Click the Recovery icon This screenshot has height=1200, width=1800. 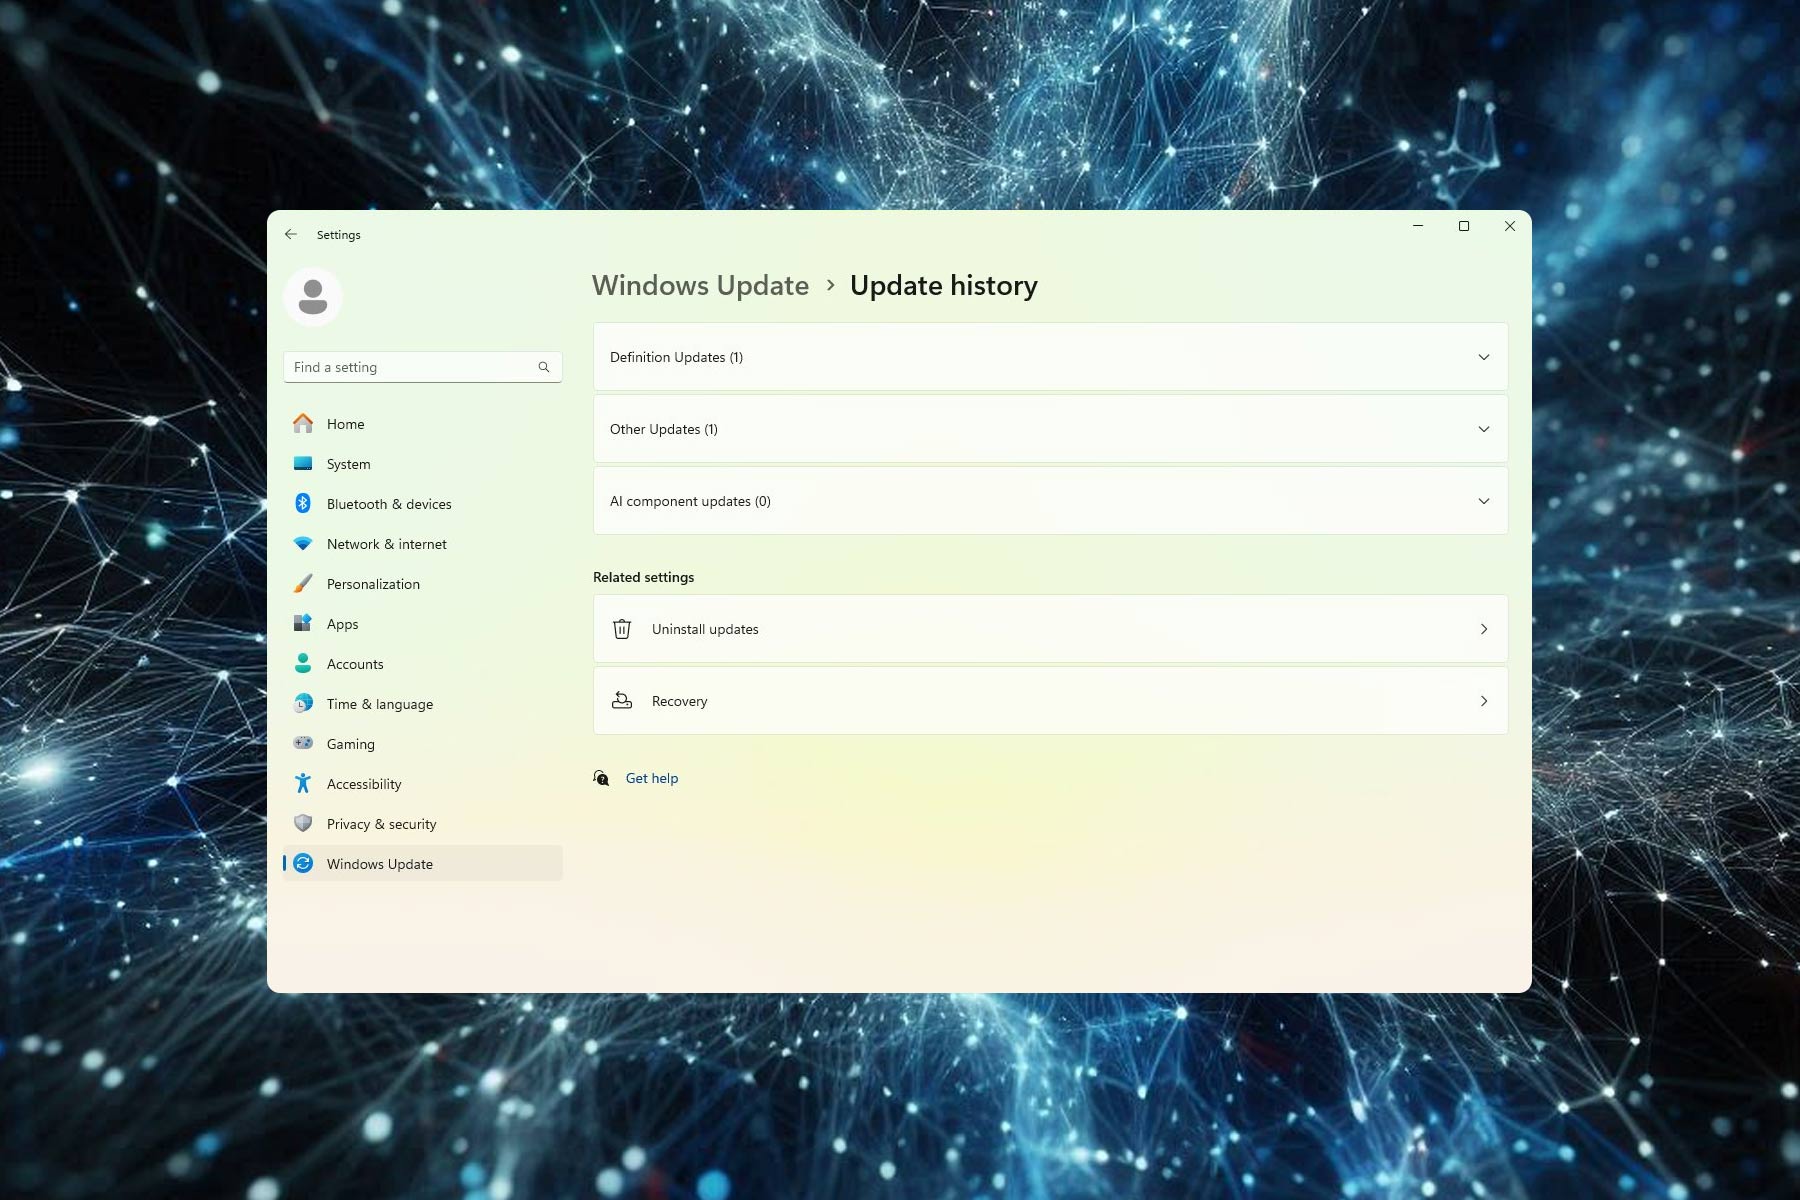click(622, 701)
